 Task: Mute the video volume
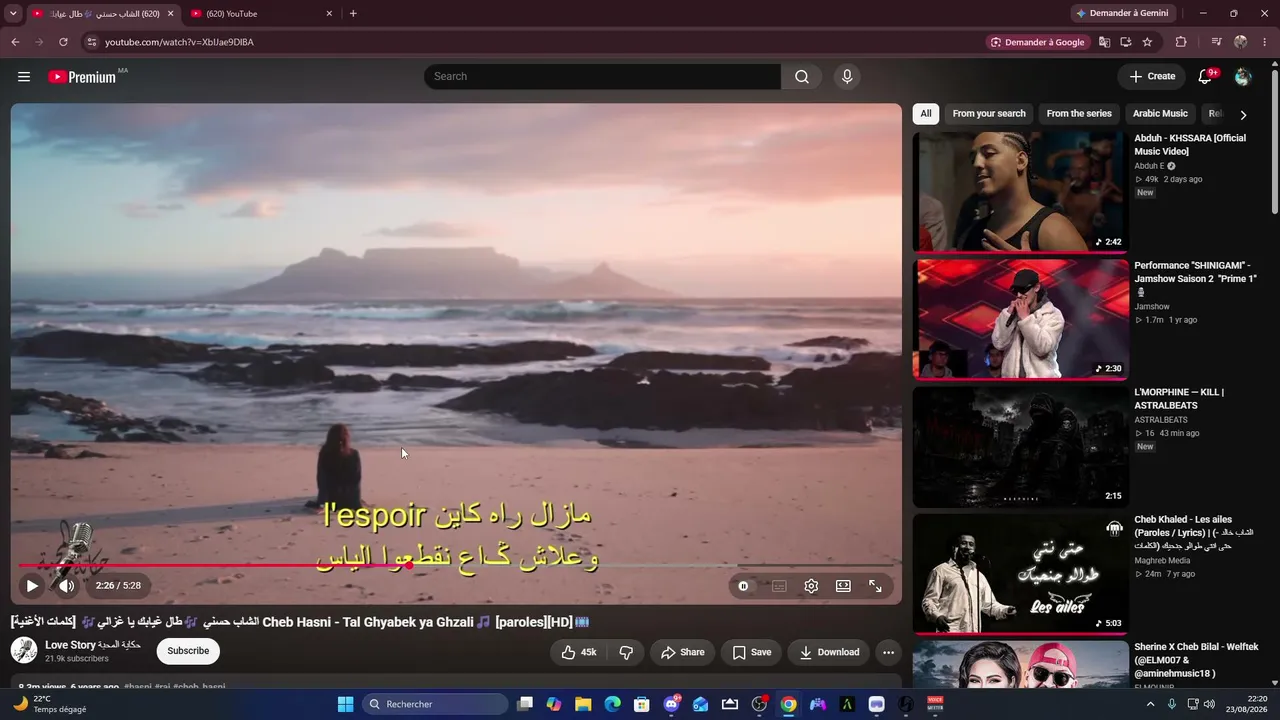click(x=66, y=586)
